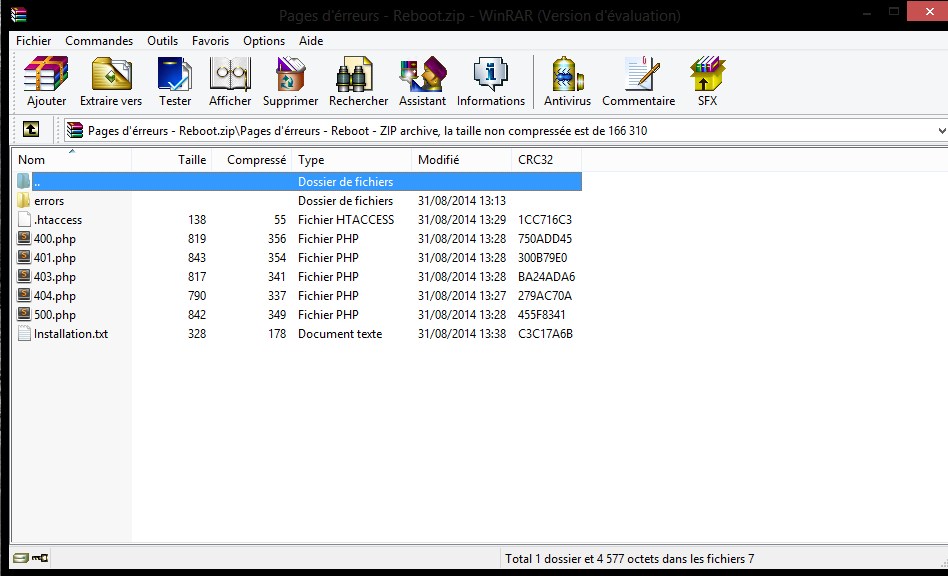Click the date 31/08/2014 13:13
The height and width of the screenshot is (576, 948).
462,201
